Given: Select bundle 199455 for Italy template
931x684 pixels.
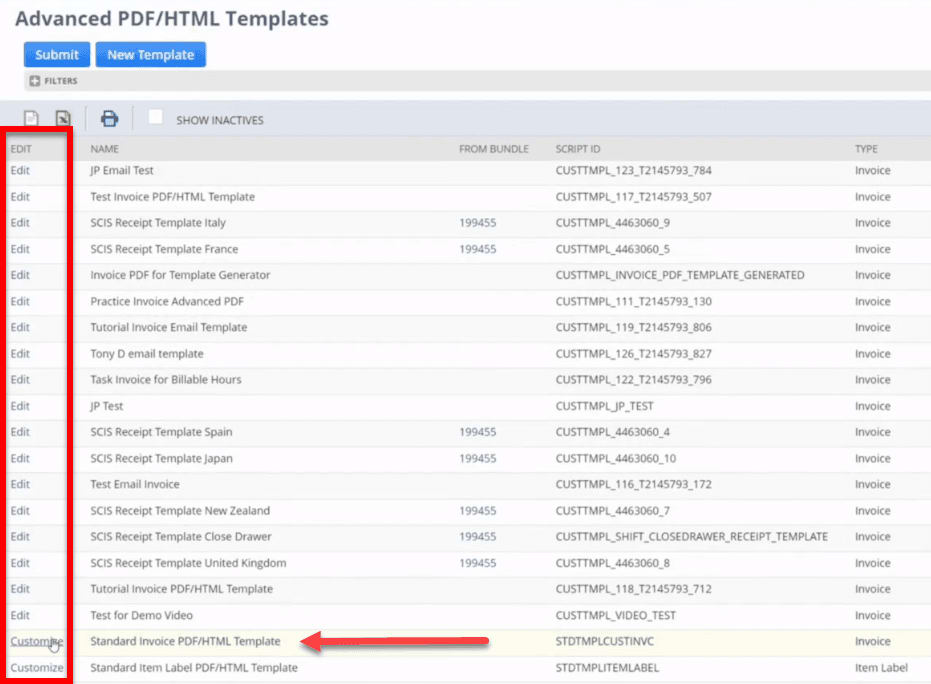Looking at the screenshot, I should coord(477,223).
